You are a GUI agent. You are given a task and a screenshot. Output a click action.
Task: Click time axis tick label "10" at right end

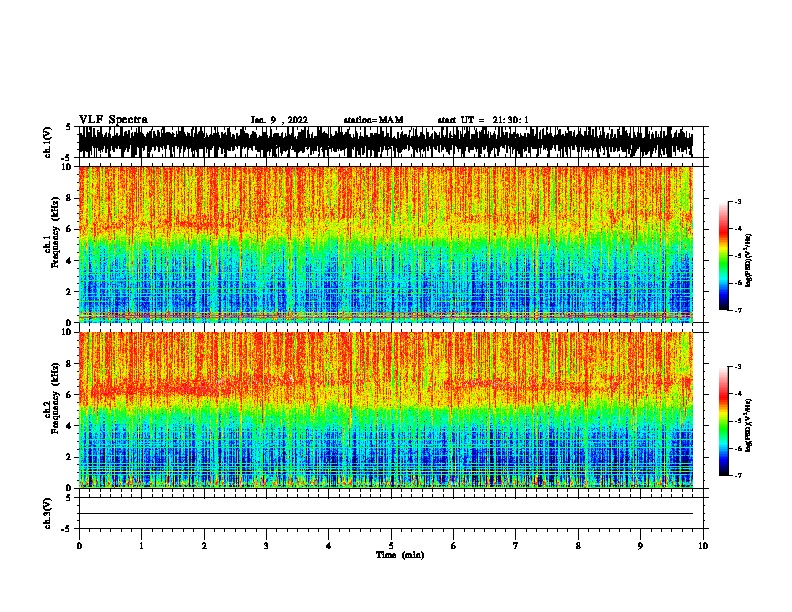click(x=703, y=546)
